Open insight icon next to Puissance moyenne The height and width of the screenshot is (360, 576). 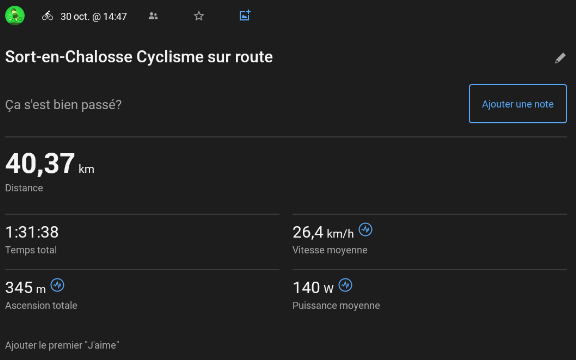tap(345, 285)
